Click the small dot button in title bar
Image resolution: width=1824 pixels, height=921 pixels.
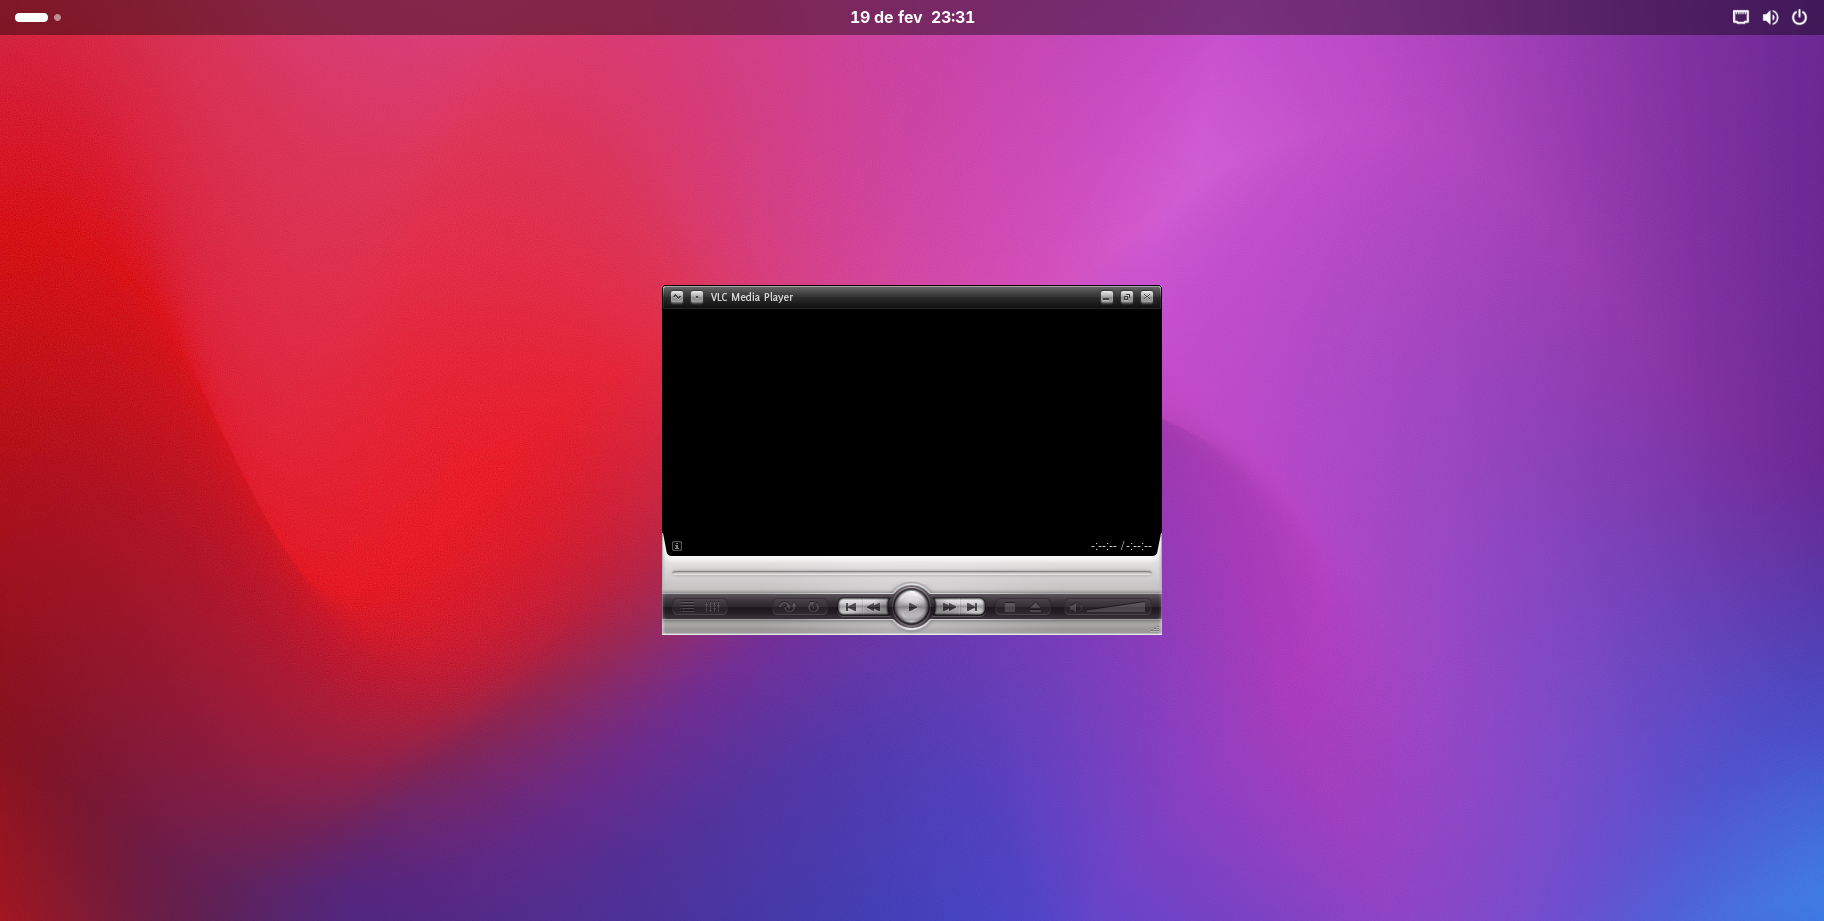[697, 297]
